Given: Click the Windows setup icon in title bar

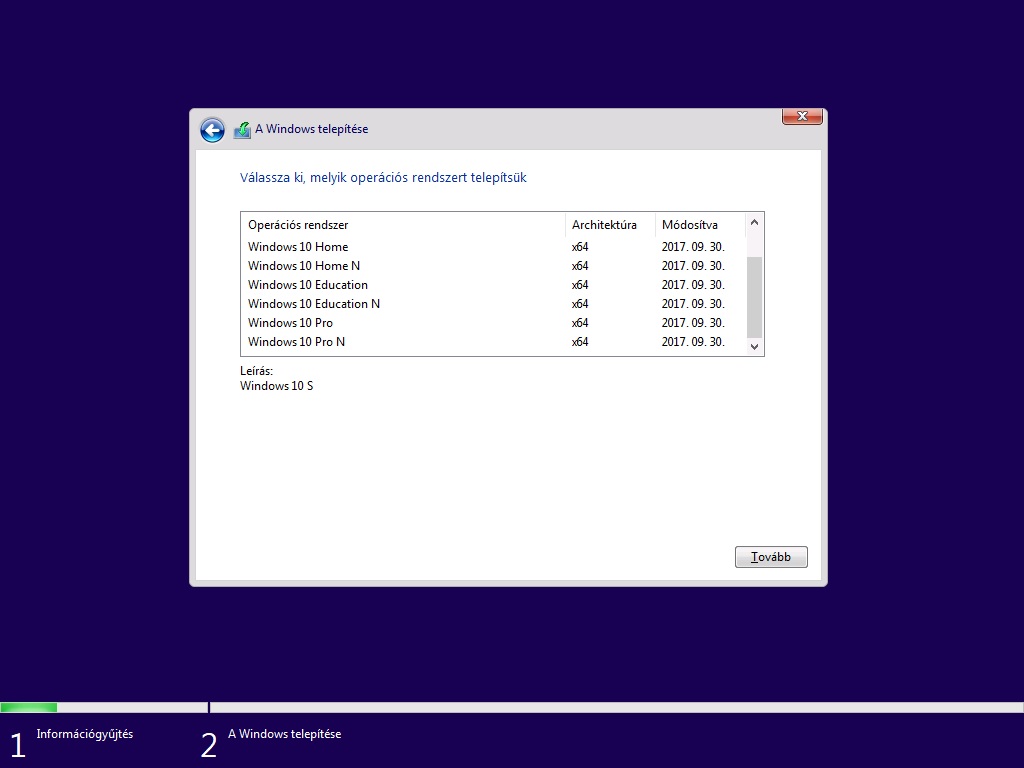Looking at the screenshot, I should point(242,130).
